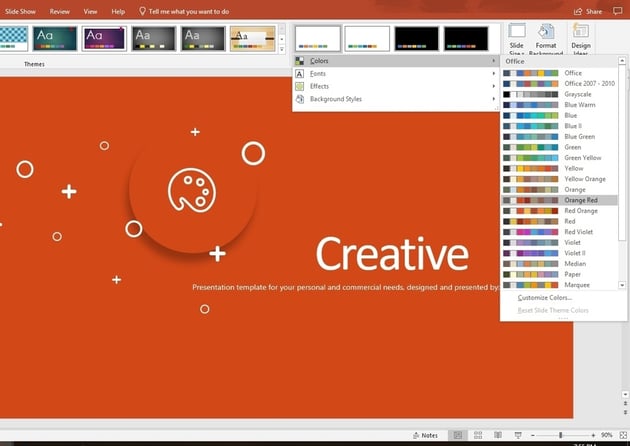Screen dimensions: 630x446
Task: Expand the Fonts submenu
Action: point(318,74)
